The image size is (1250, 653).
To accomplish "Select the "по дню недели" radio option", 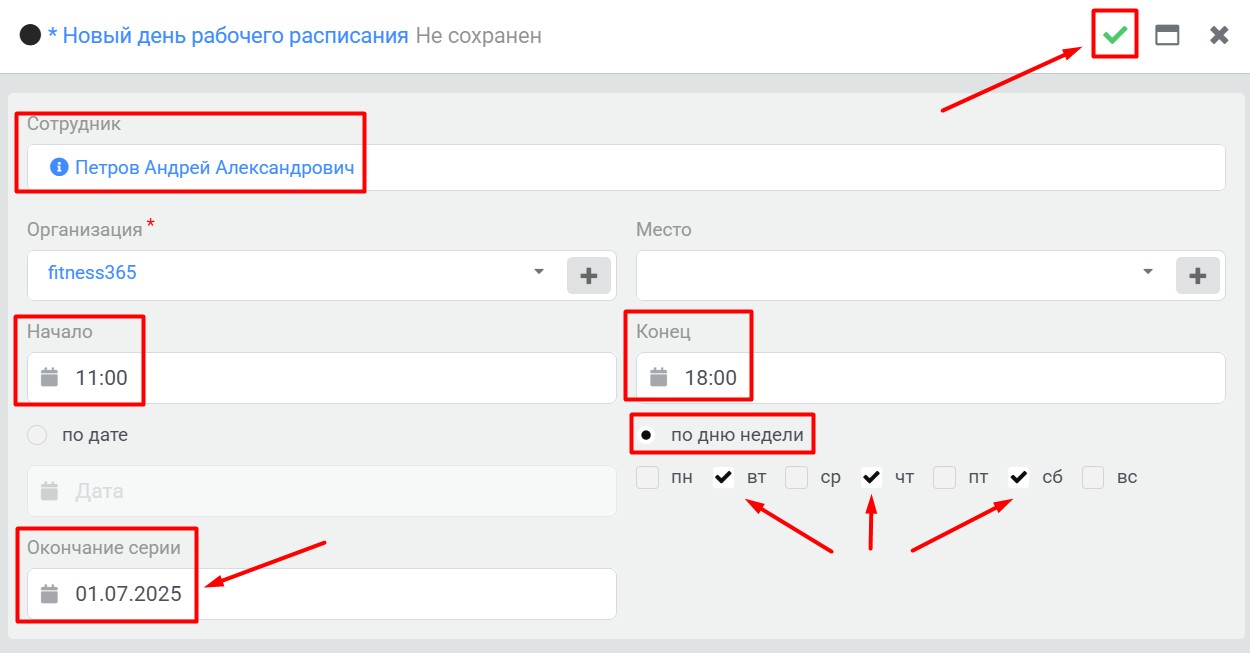I will pos(646,435).
